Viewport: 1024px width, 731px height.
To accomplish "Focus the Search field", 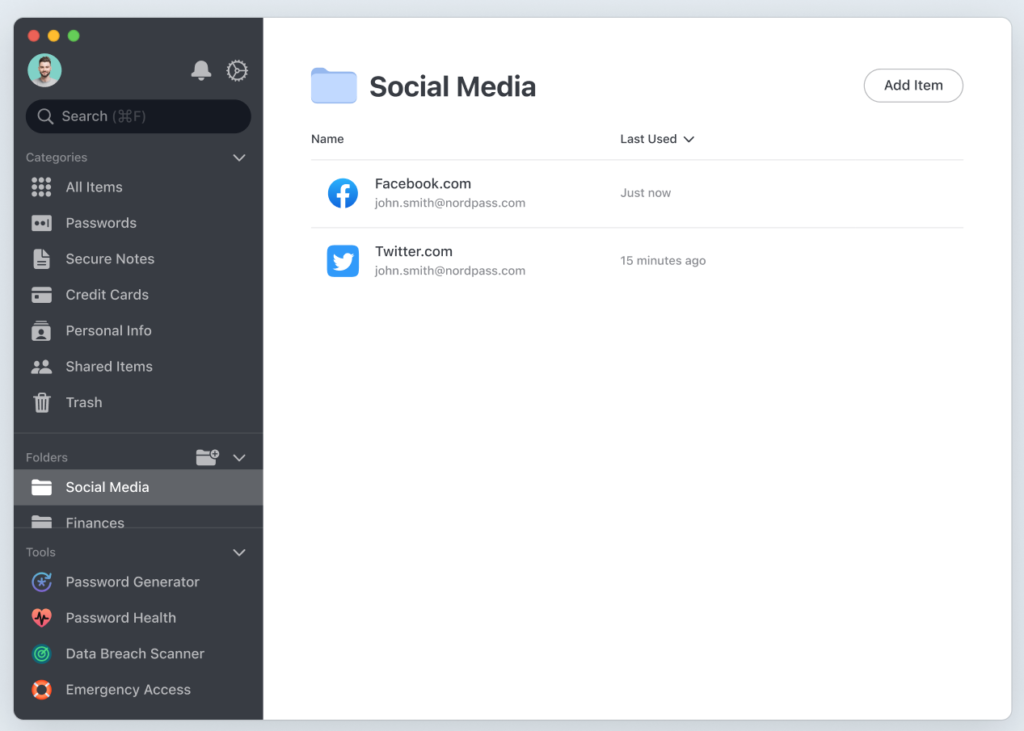I will tap(138, 116).
